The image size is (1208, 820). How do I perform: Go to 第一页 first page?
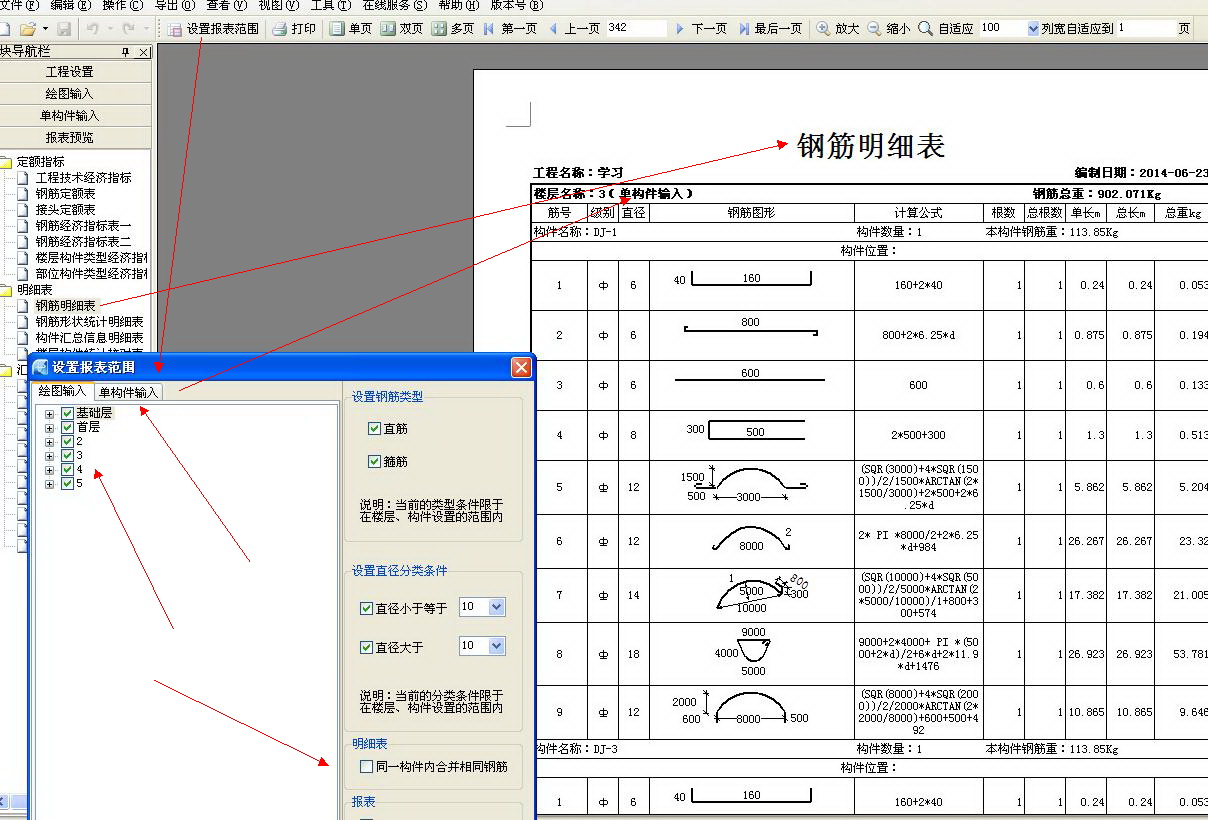(510, 29)
